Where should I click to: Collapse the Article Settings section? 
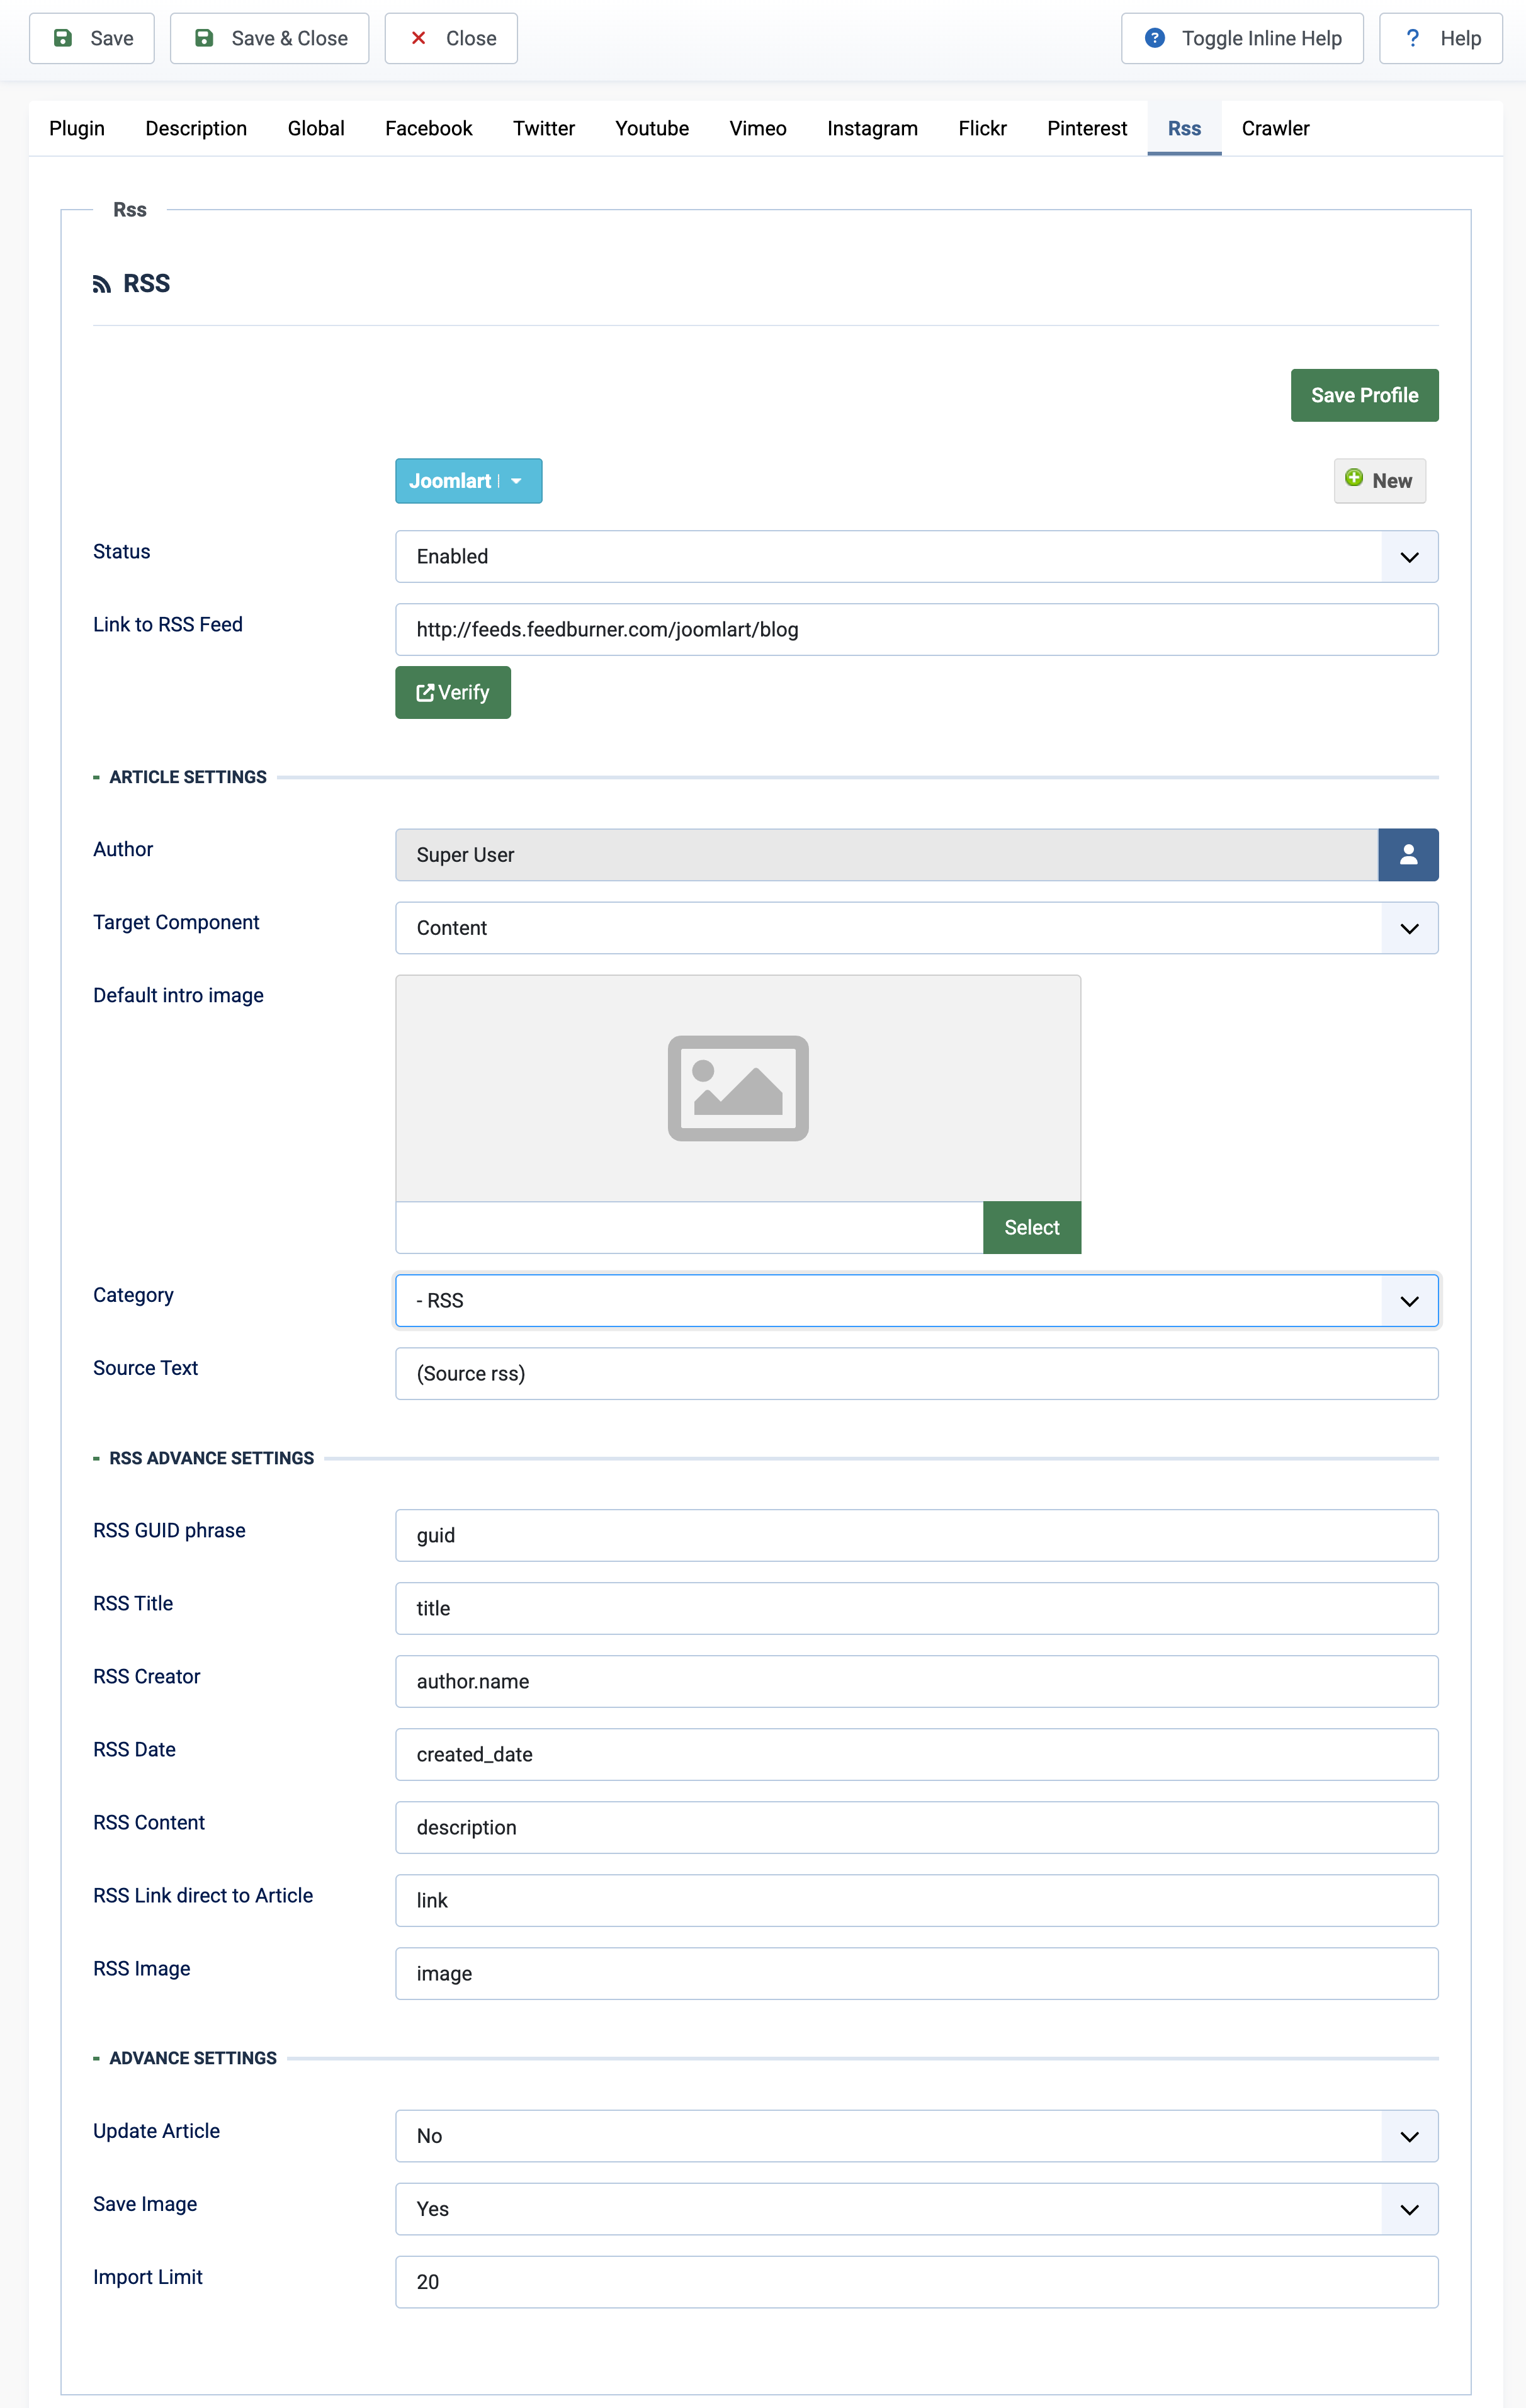coord(187,777)
